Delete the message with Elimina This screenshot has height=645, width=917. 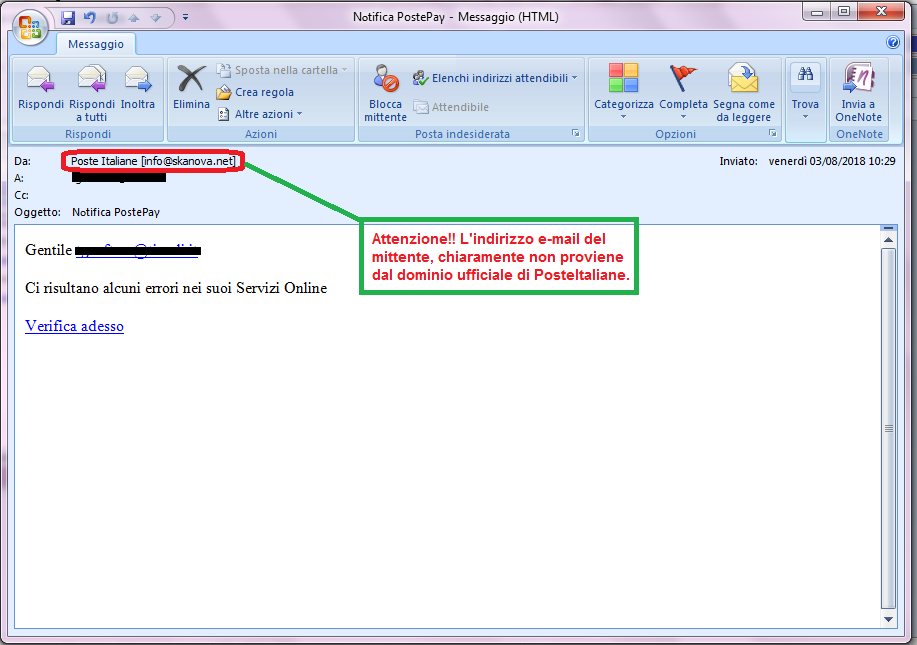tap(191, 88)
